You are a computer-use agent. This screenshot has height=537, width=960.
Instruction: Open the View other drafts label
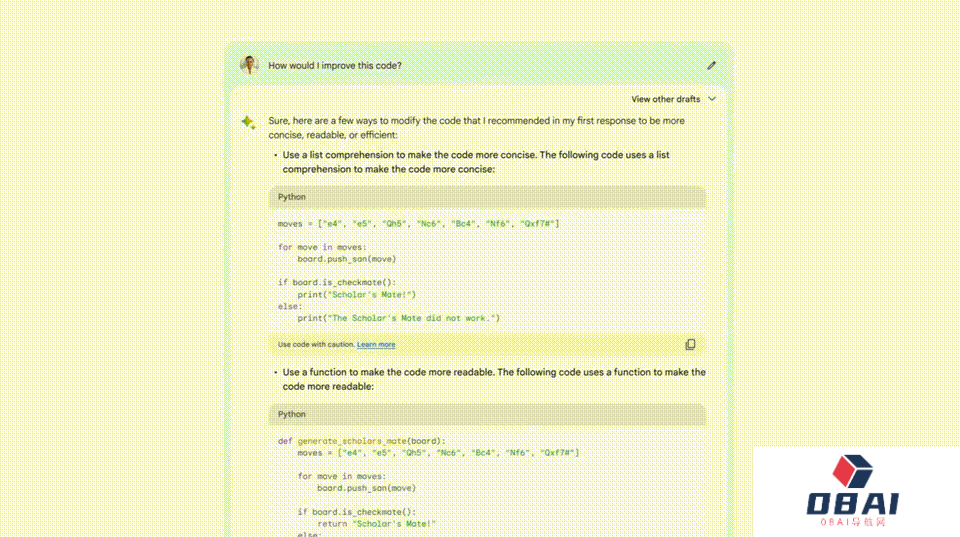tap(666, 99)
